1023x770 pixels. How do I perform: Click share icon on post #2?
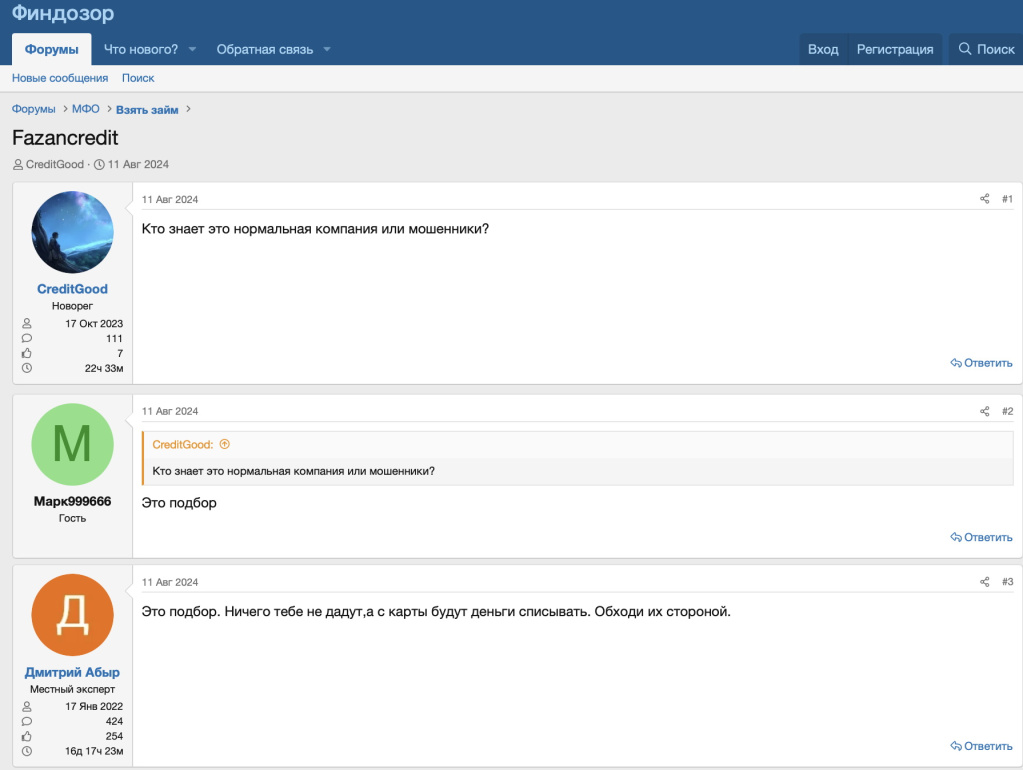pos(984,411)
